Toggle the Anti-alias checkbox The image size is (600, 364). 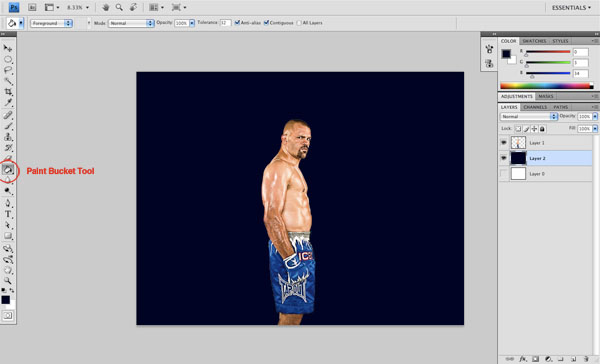click(x=237, y=23)
